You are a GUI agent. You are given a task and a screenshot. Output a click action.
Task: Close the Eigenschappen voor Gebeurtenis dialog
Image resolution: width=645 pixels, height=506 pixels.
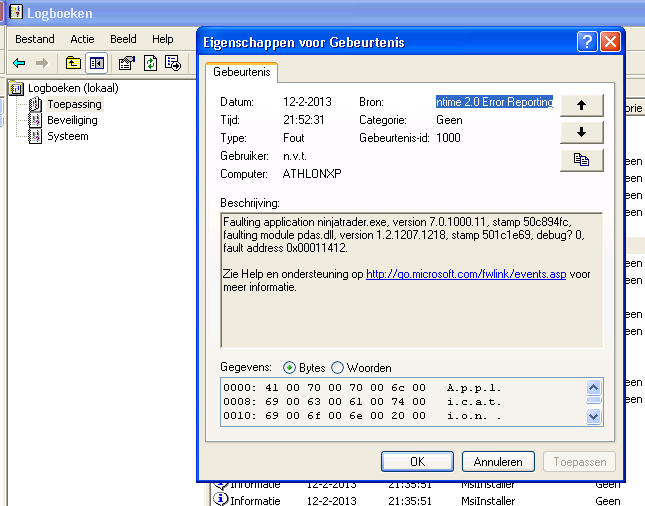click(610, 42)
